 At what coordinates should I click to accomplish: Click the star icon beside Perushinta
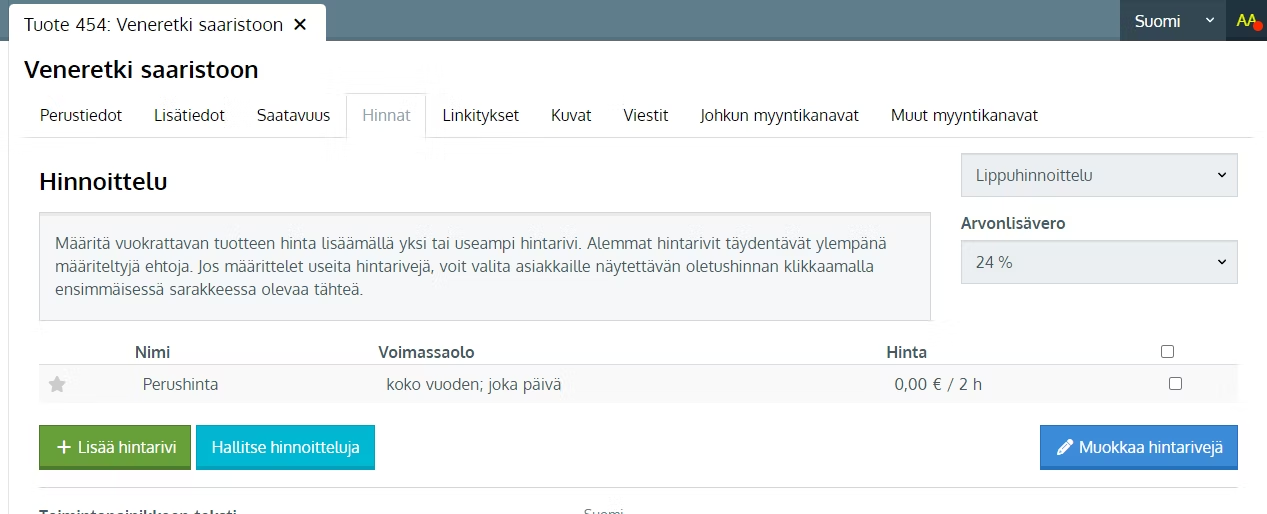pos(57,384)
